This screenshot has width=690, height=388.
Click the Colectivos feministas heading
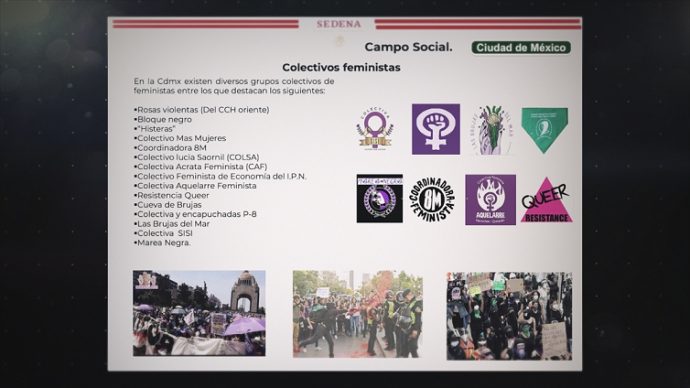tap(341, 67)
